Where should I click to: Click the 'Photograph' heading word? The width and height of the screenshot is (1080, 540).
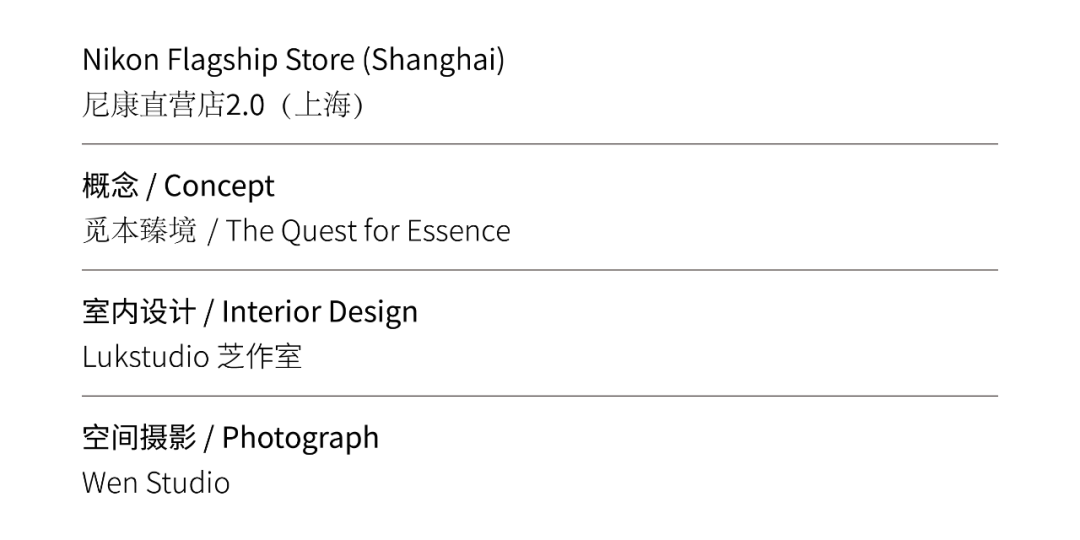pos(300,438)
